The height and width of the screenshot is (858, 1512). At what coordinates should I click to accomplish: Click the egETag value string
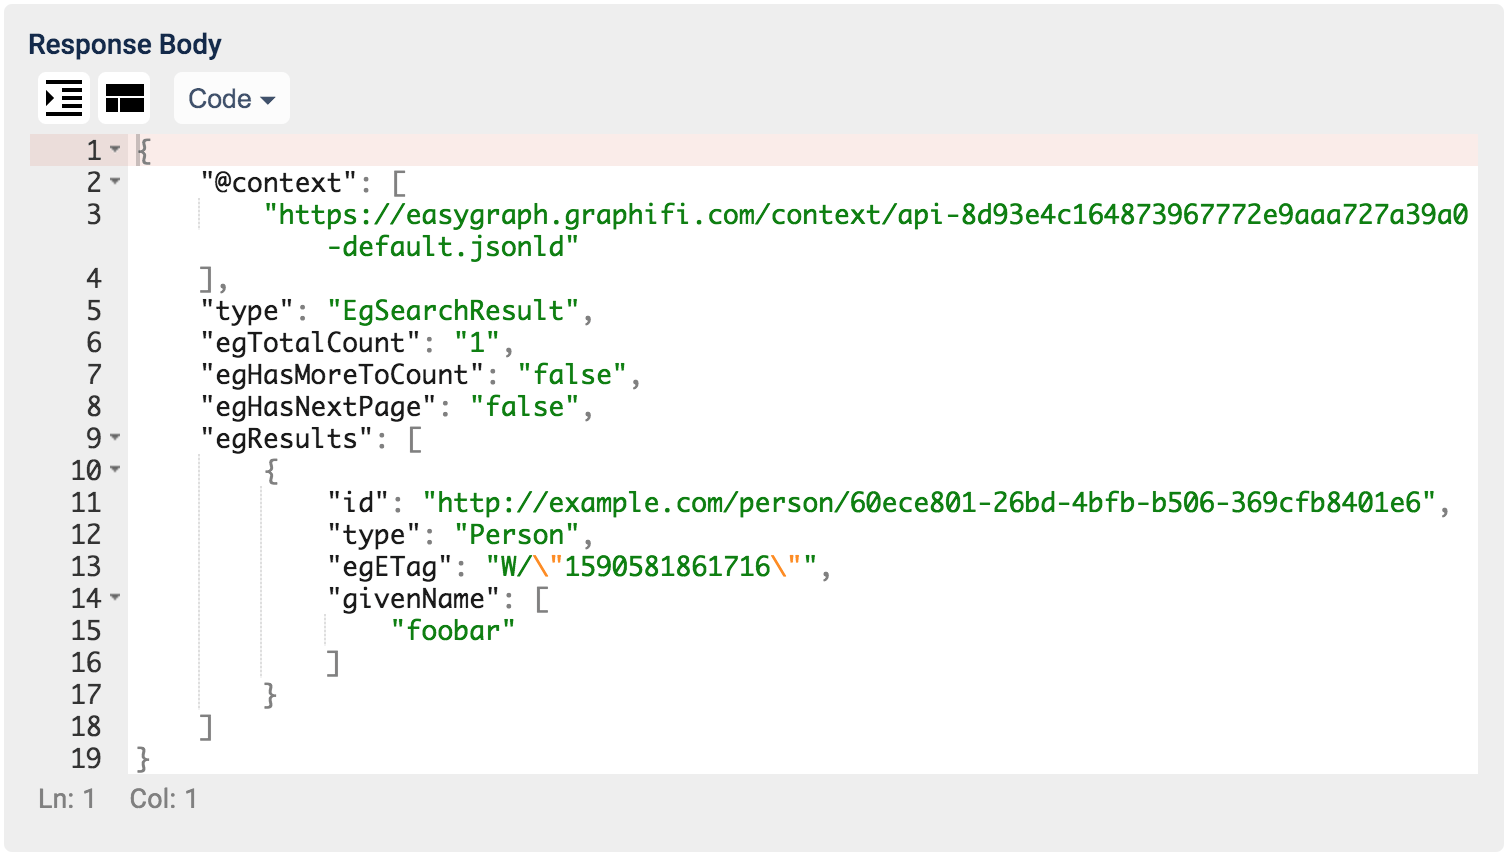[651, 566]
